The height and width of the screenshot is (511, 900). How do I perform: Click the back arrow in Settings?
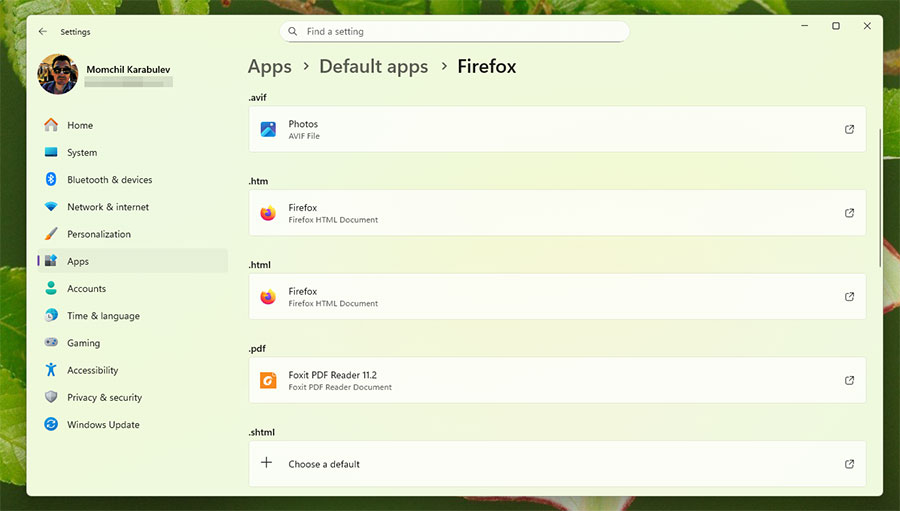point(43,32)
